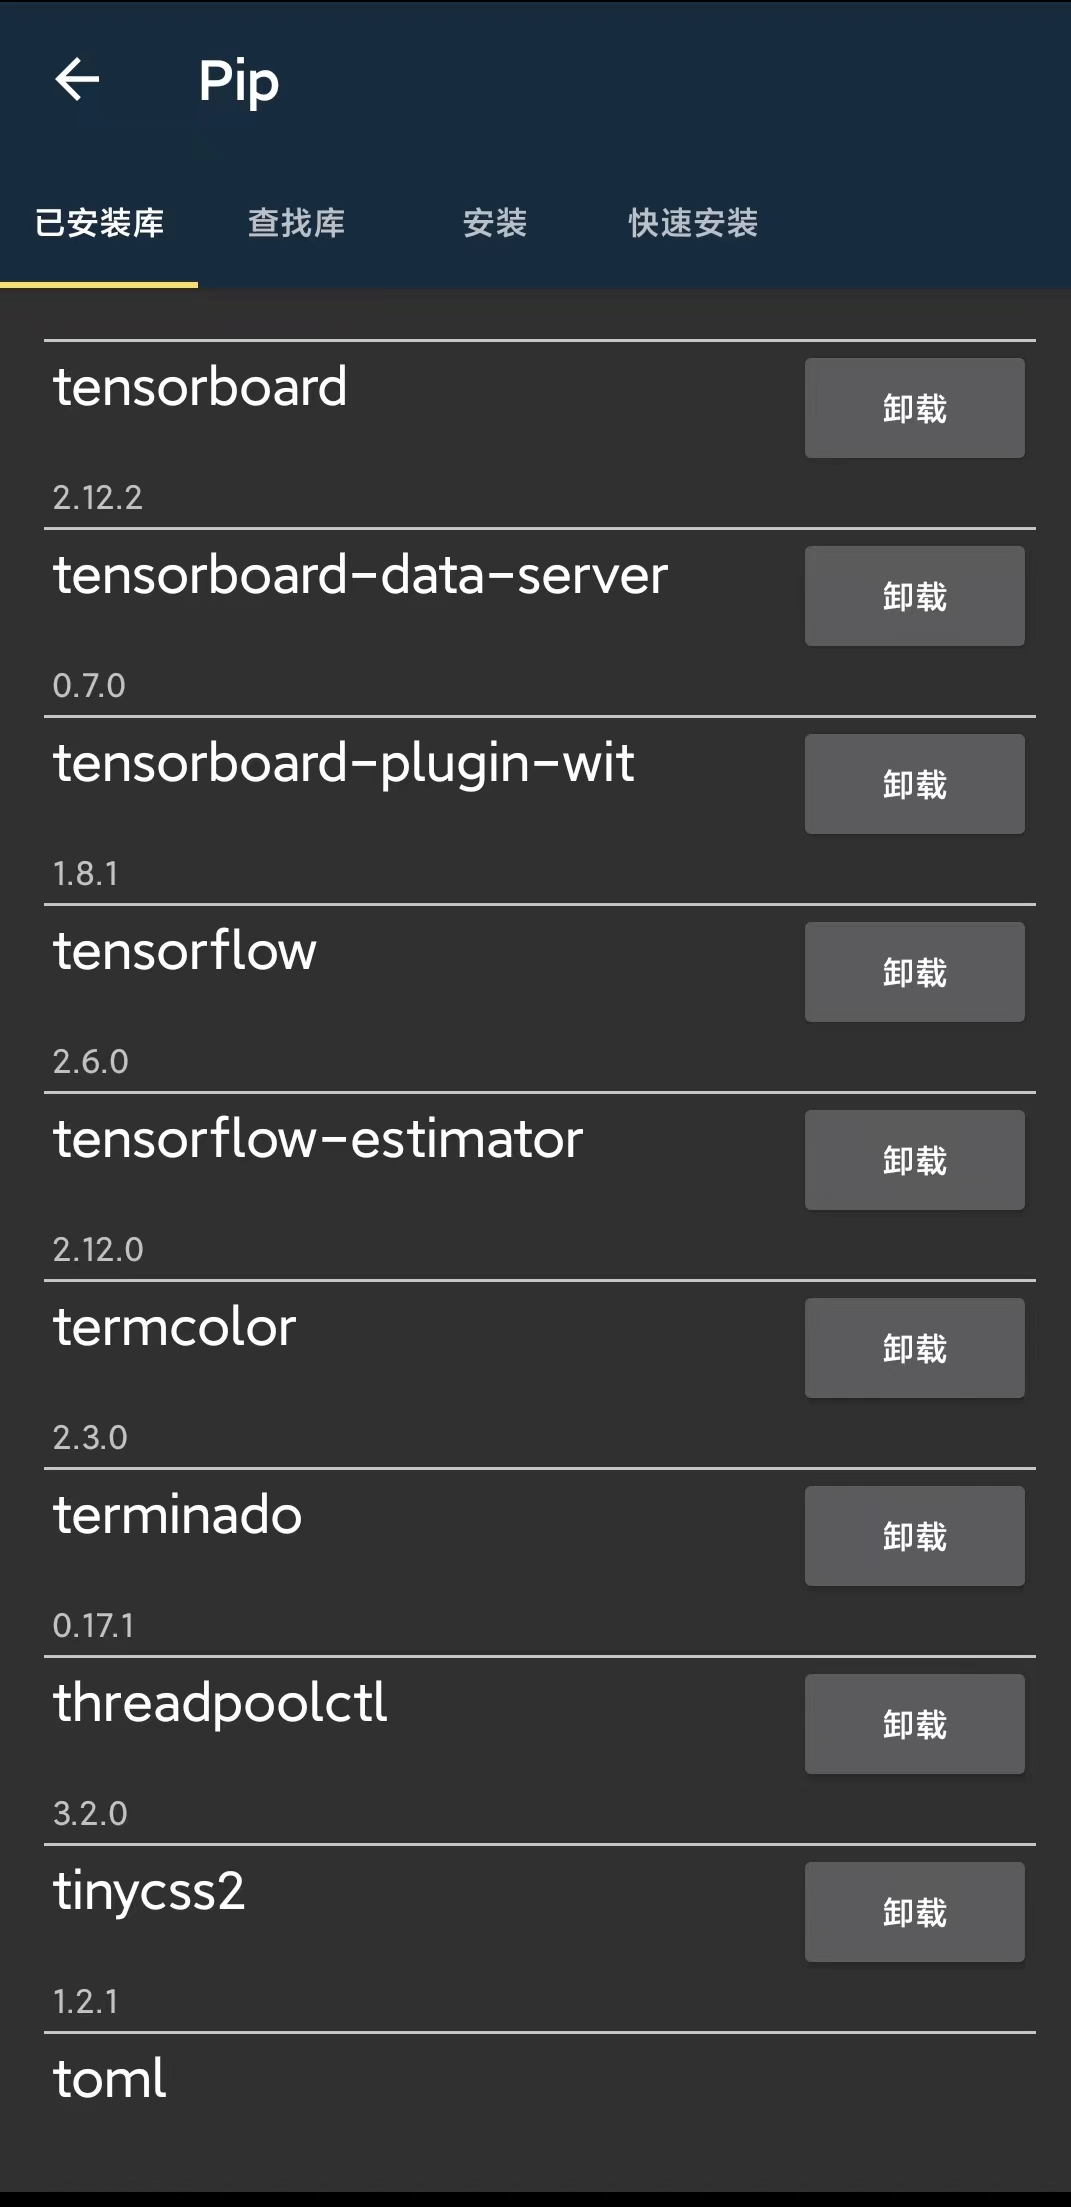This screenshot has width=1071, height=2207.
Task: Uninstall tensorboard-data-server
Action: coord(913,595)
